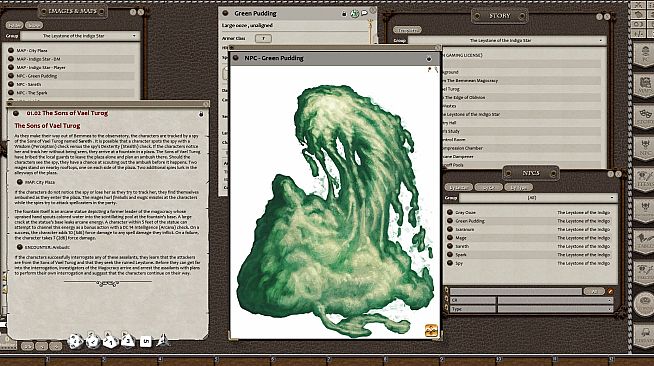This screenshot has height=366, width=654.
Task: Open Group dropdown in Images & Maps
Action: 79,36
